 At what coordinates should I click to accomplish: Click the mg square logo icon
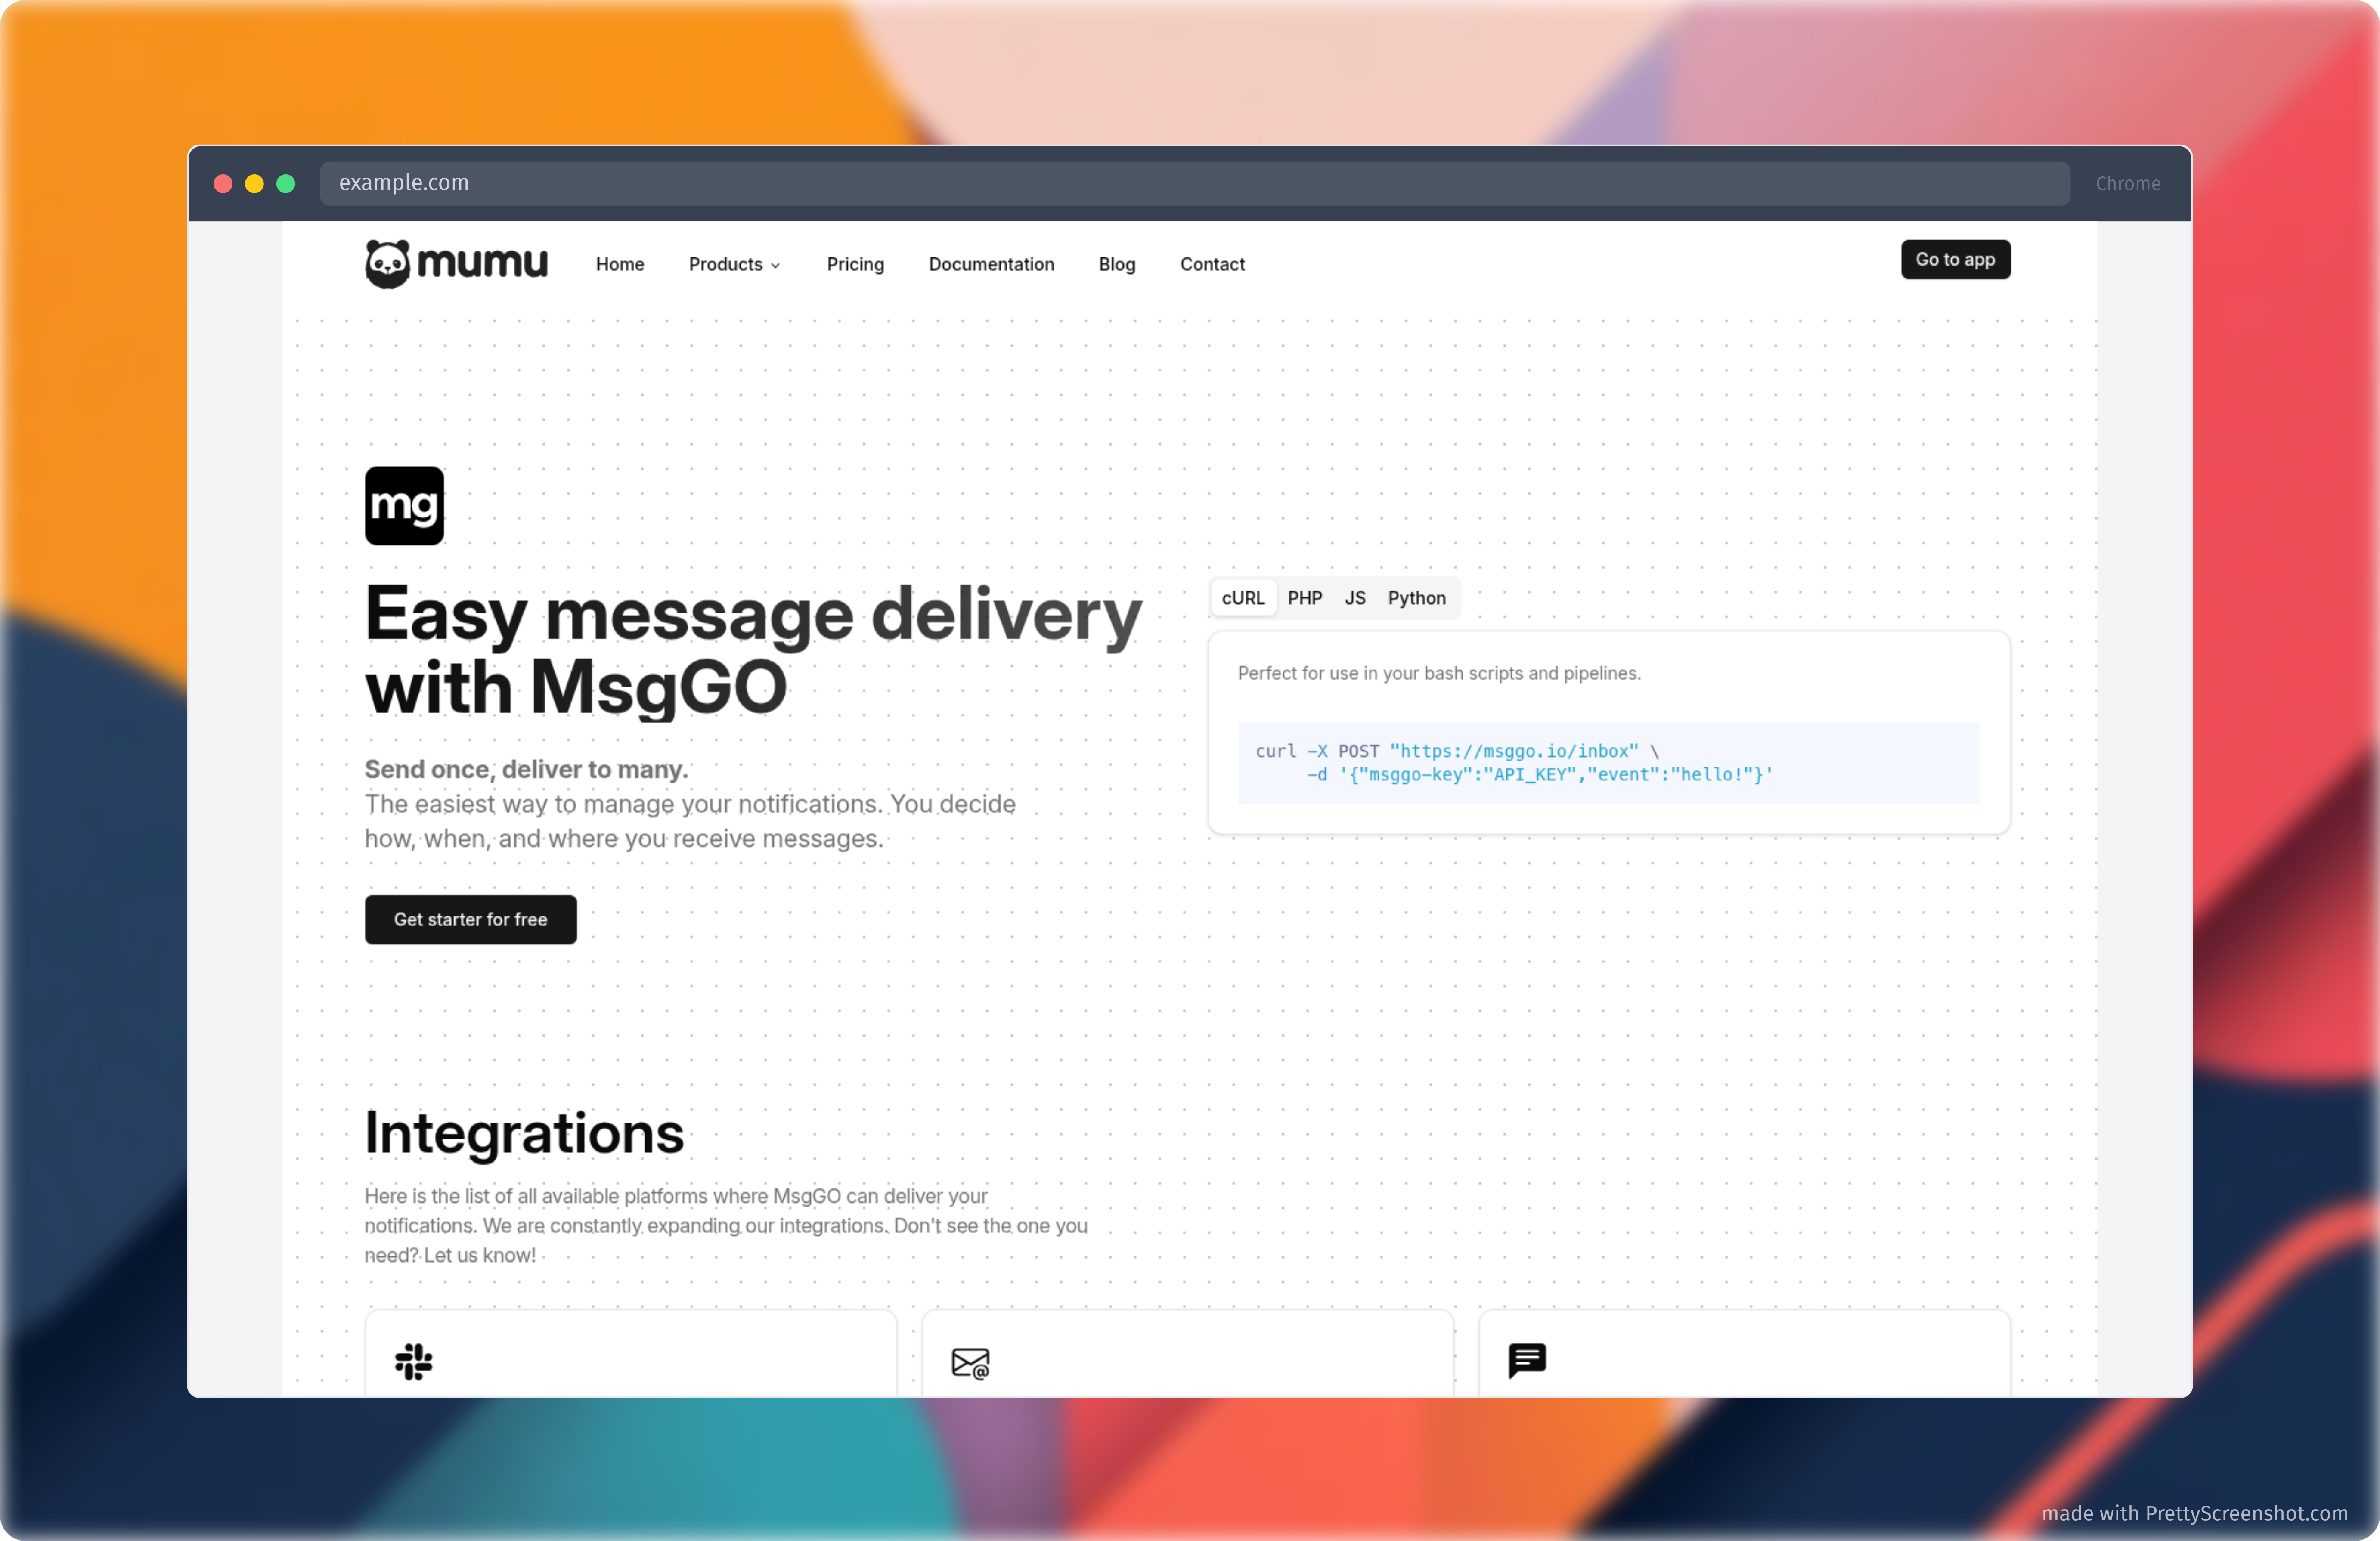click(x=404, y=505)
